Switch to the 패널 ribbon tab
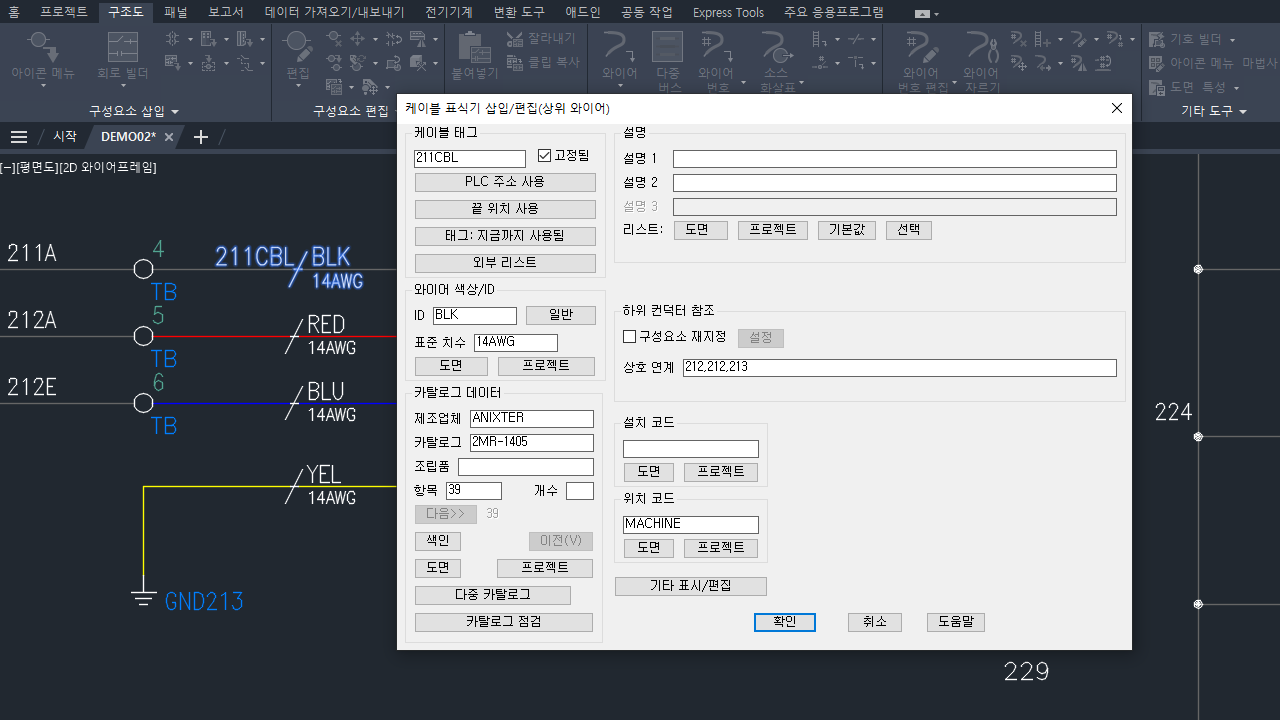The image size is (1280, 720). [176, 12]
